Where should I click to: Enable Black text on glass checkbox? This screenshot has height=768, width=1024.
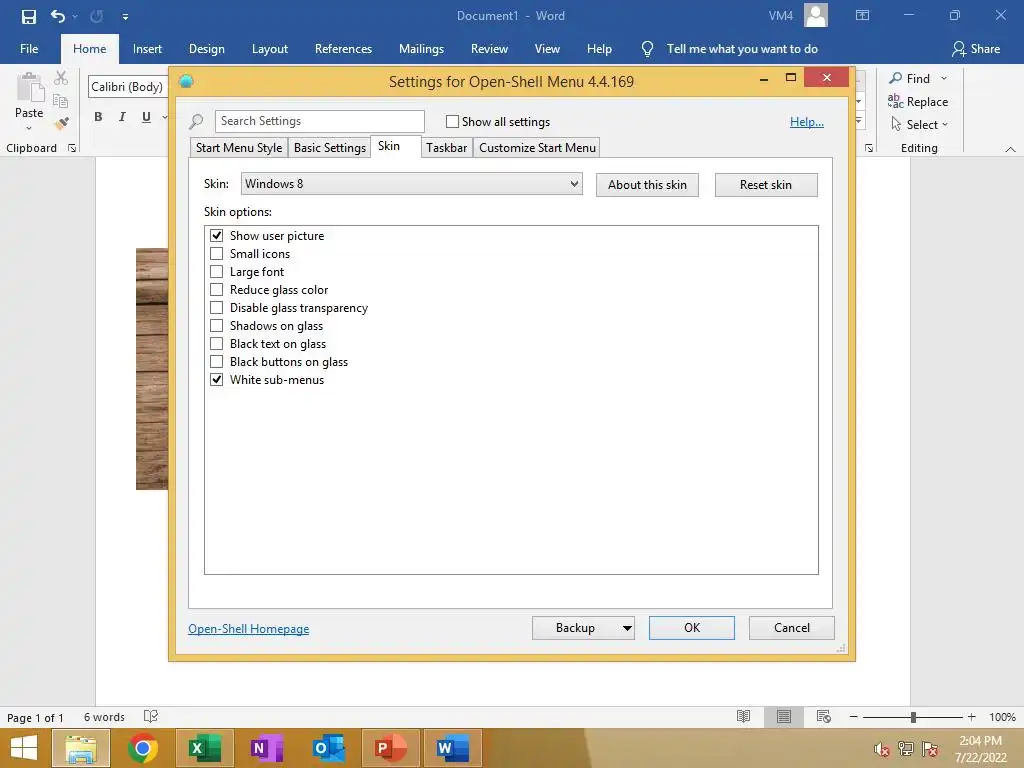[x=216, y=344]
